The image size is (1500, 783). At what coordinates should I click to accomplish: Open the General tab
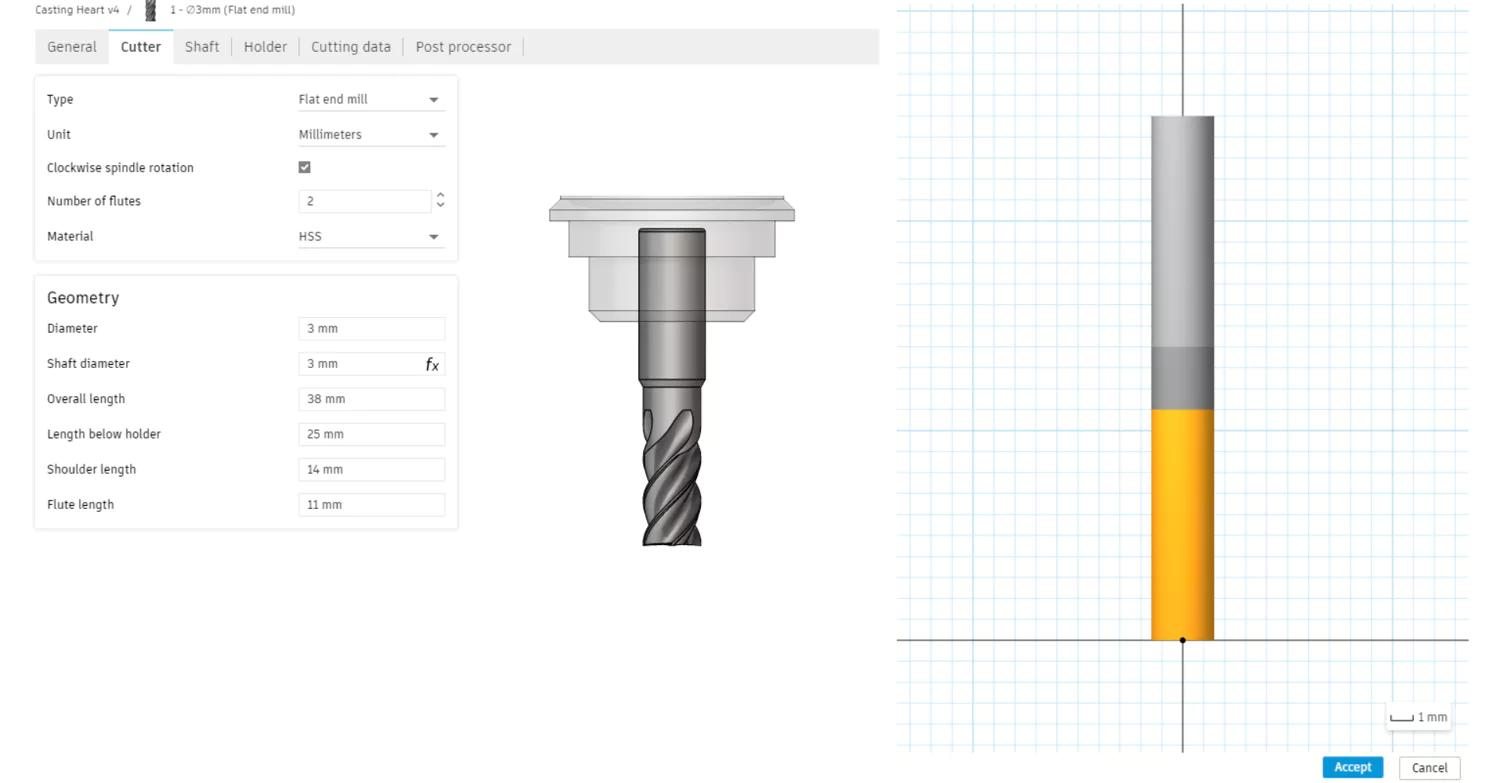click(x=72, y=47)
